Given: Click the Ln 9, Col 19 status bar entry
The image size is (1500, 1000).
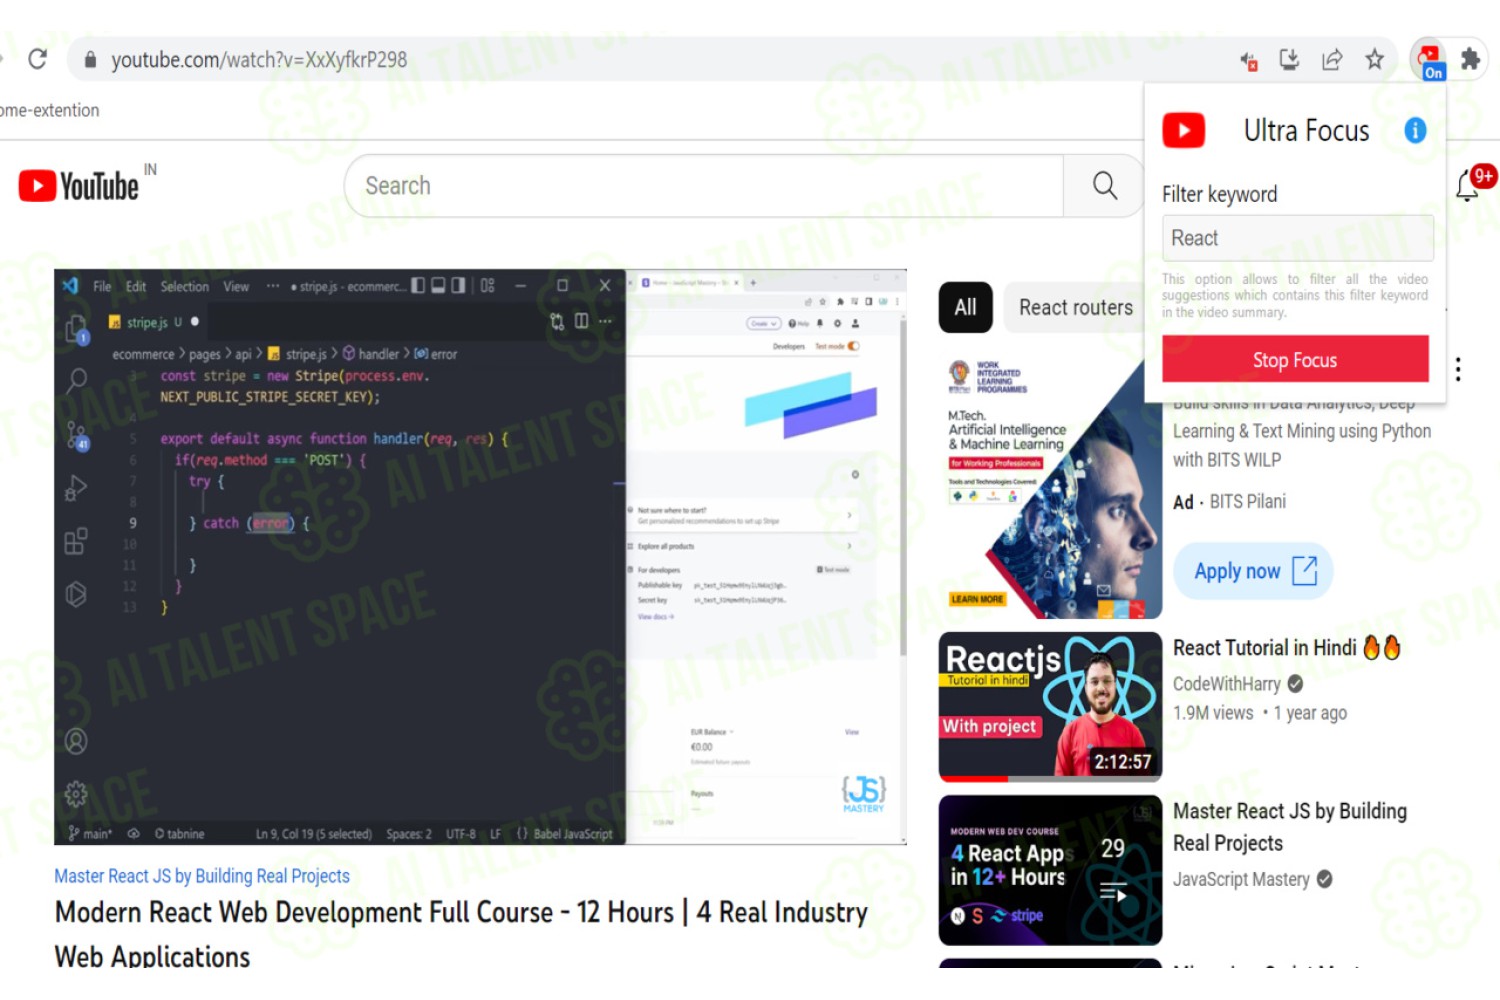Looking at the screenshot, I should (313, 834).
